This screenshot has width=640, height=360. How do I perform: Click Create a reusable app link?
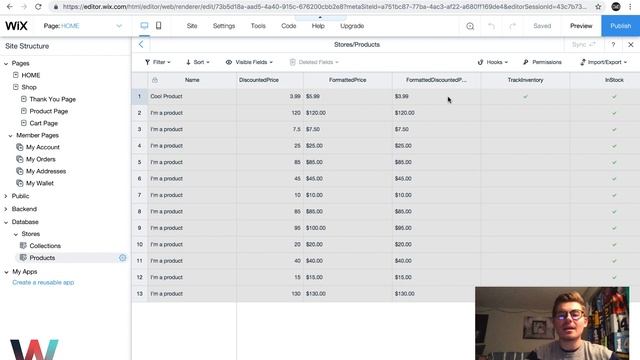43,282
